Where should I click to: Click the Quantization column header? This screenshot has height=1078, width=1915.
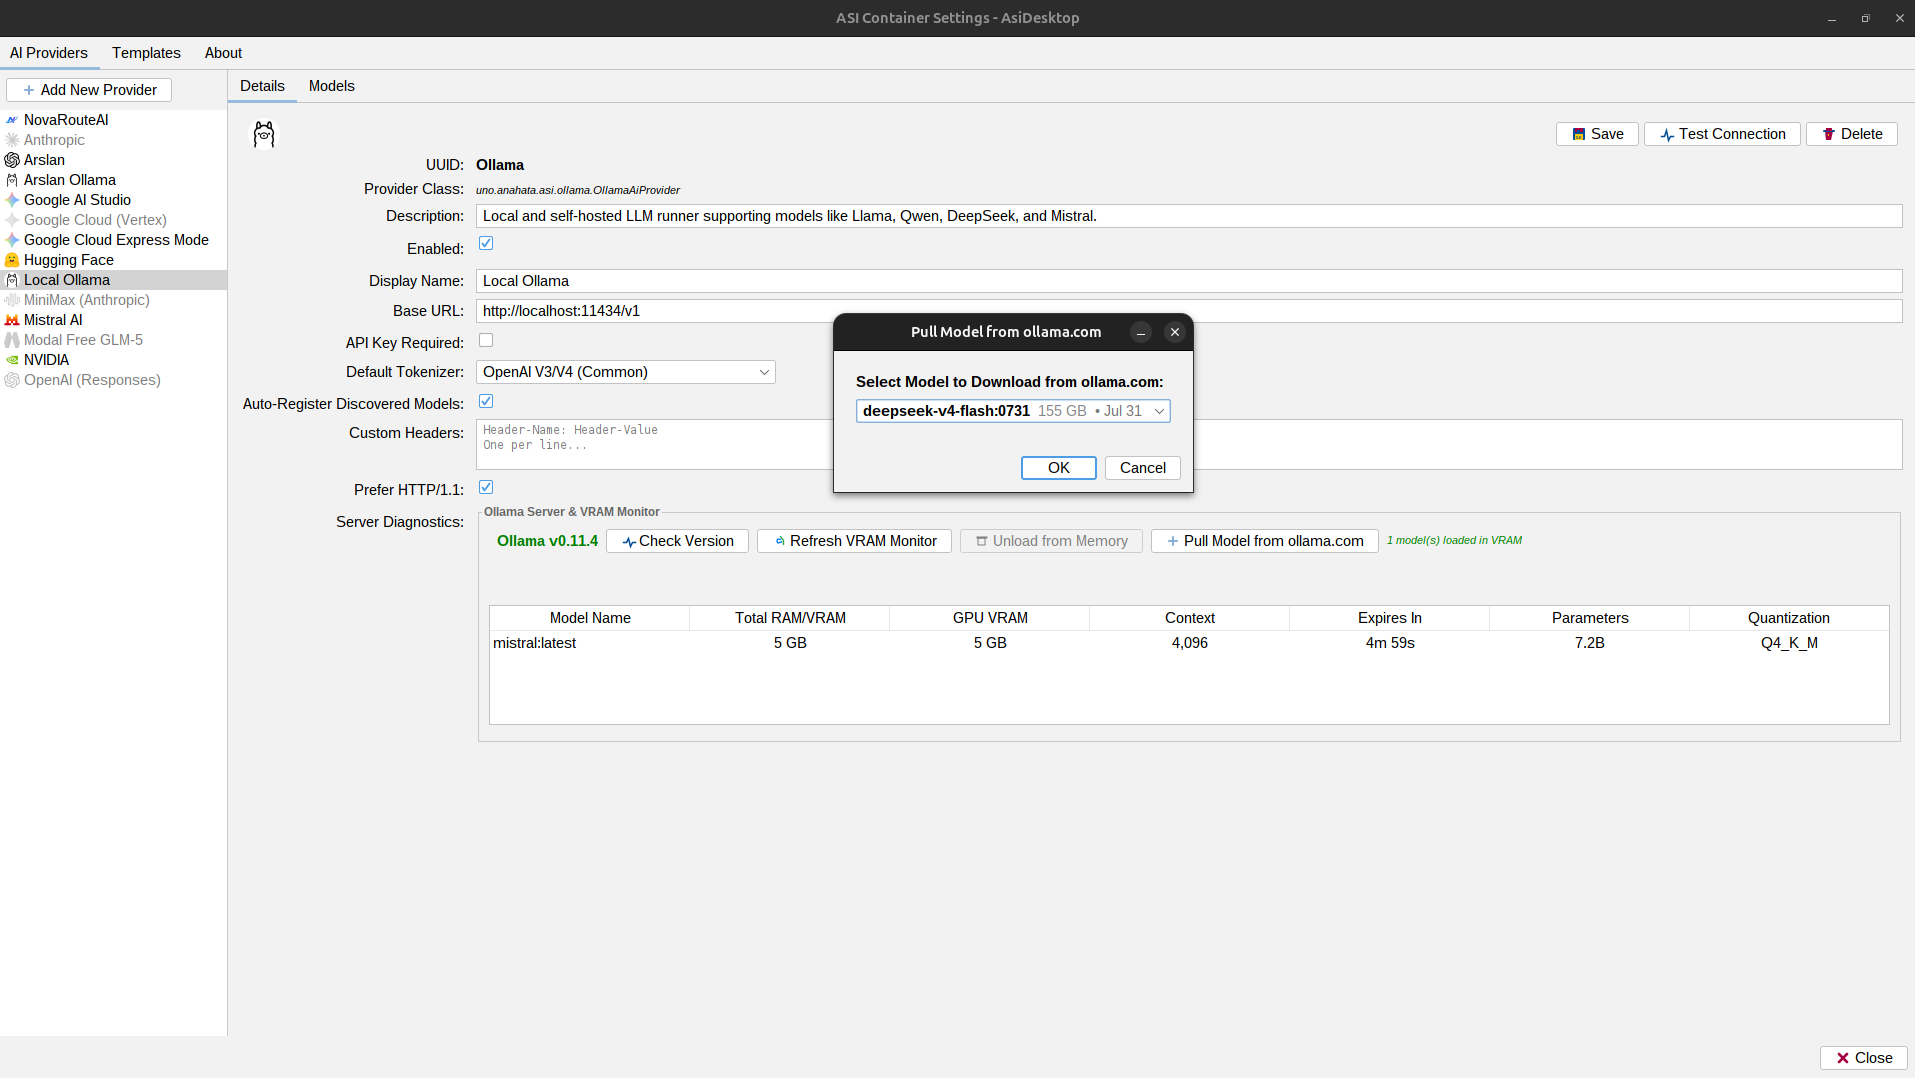pyautogui.click(x=1789, y=618)
